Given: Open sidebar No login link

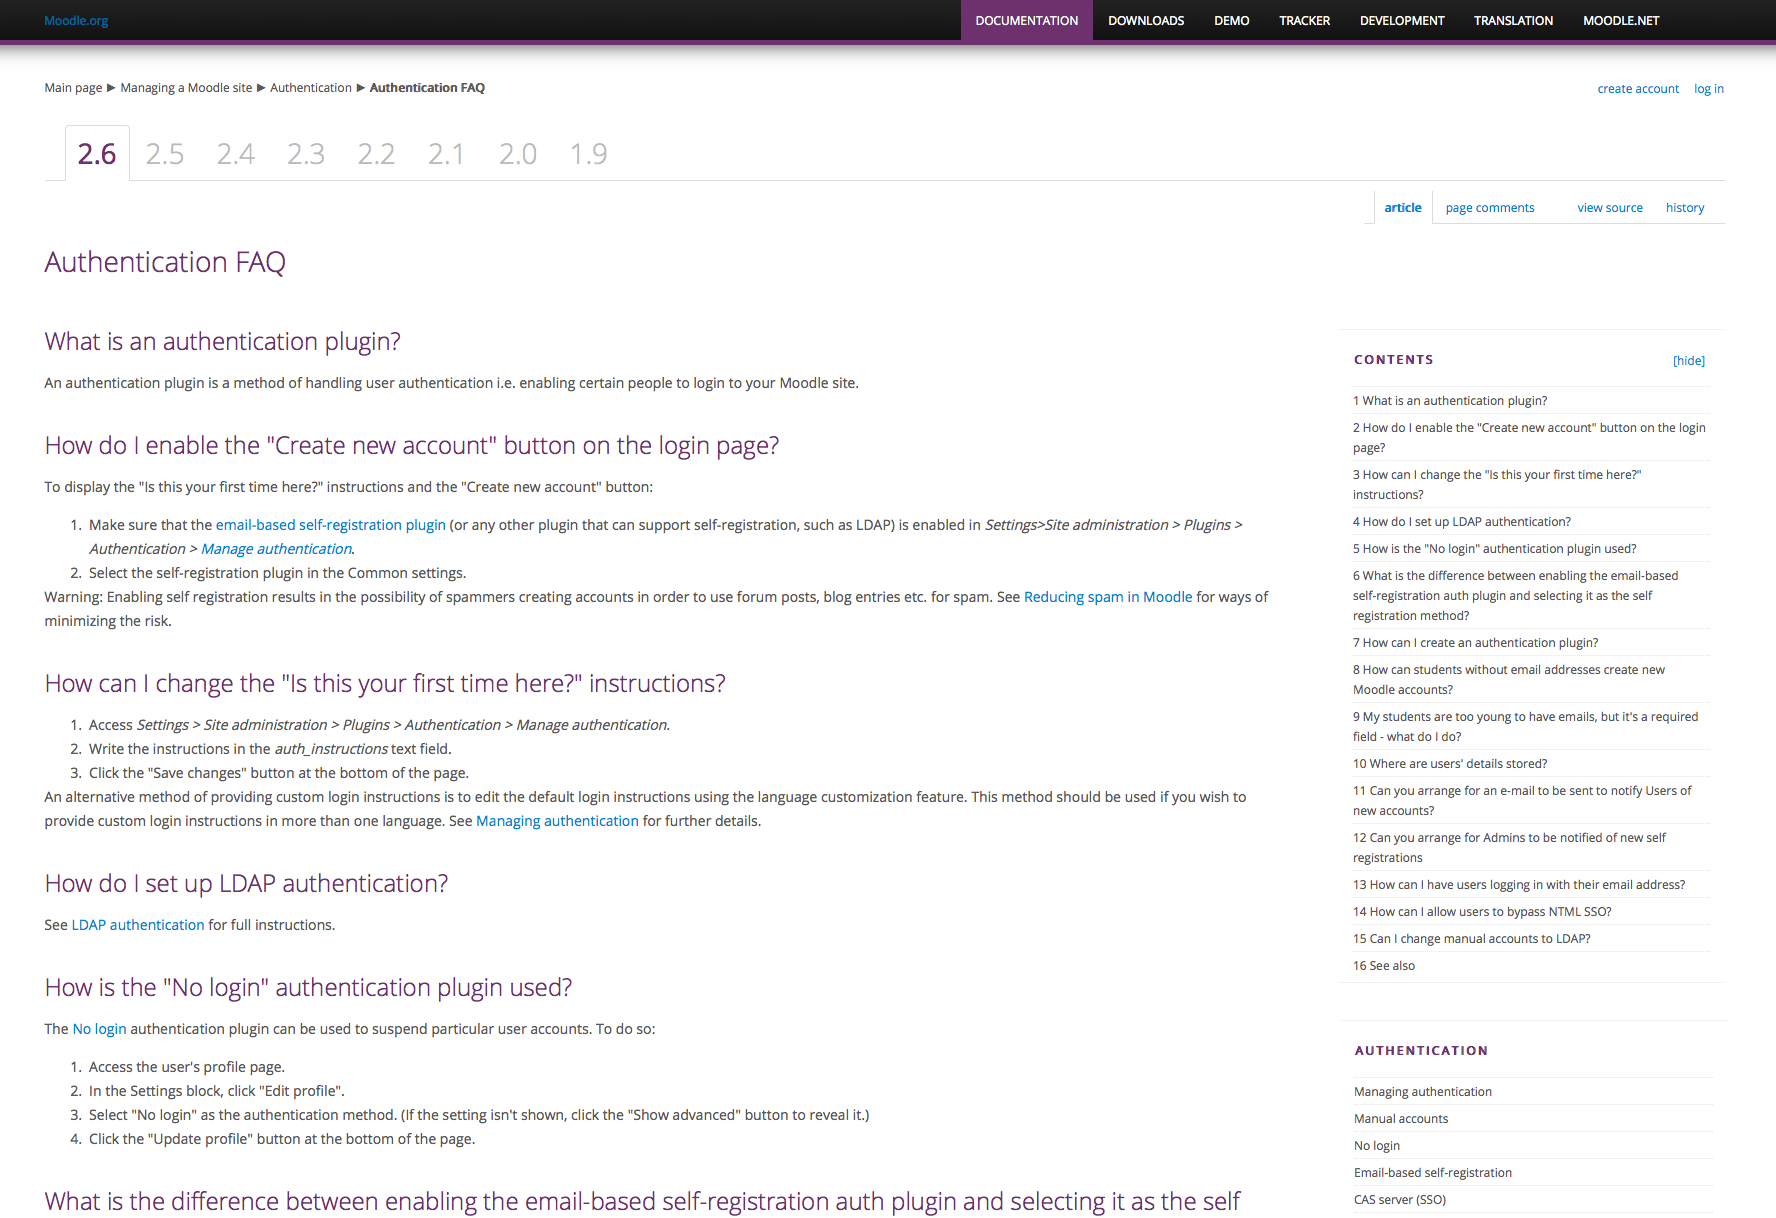Looking at the screenshot, I should (x=1377, y=1146).
